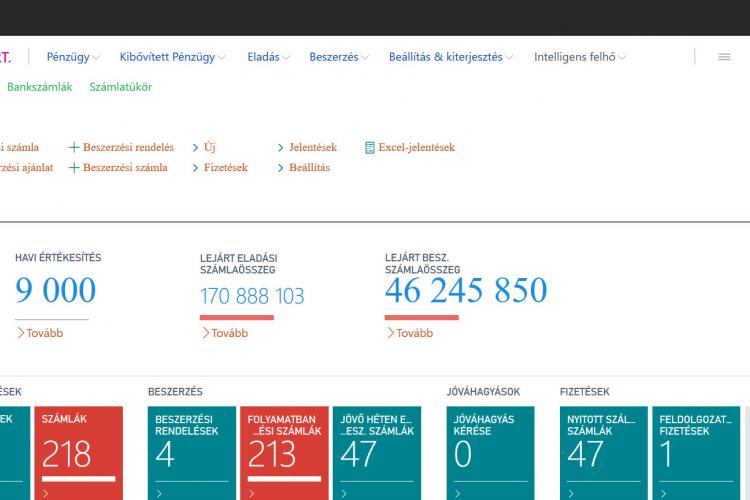Click Tovább under Lejárt besz. számlaösszeg
Viewport: 750px width, 500px height.
pyautogui.click(x=410, y=333)
